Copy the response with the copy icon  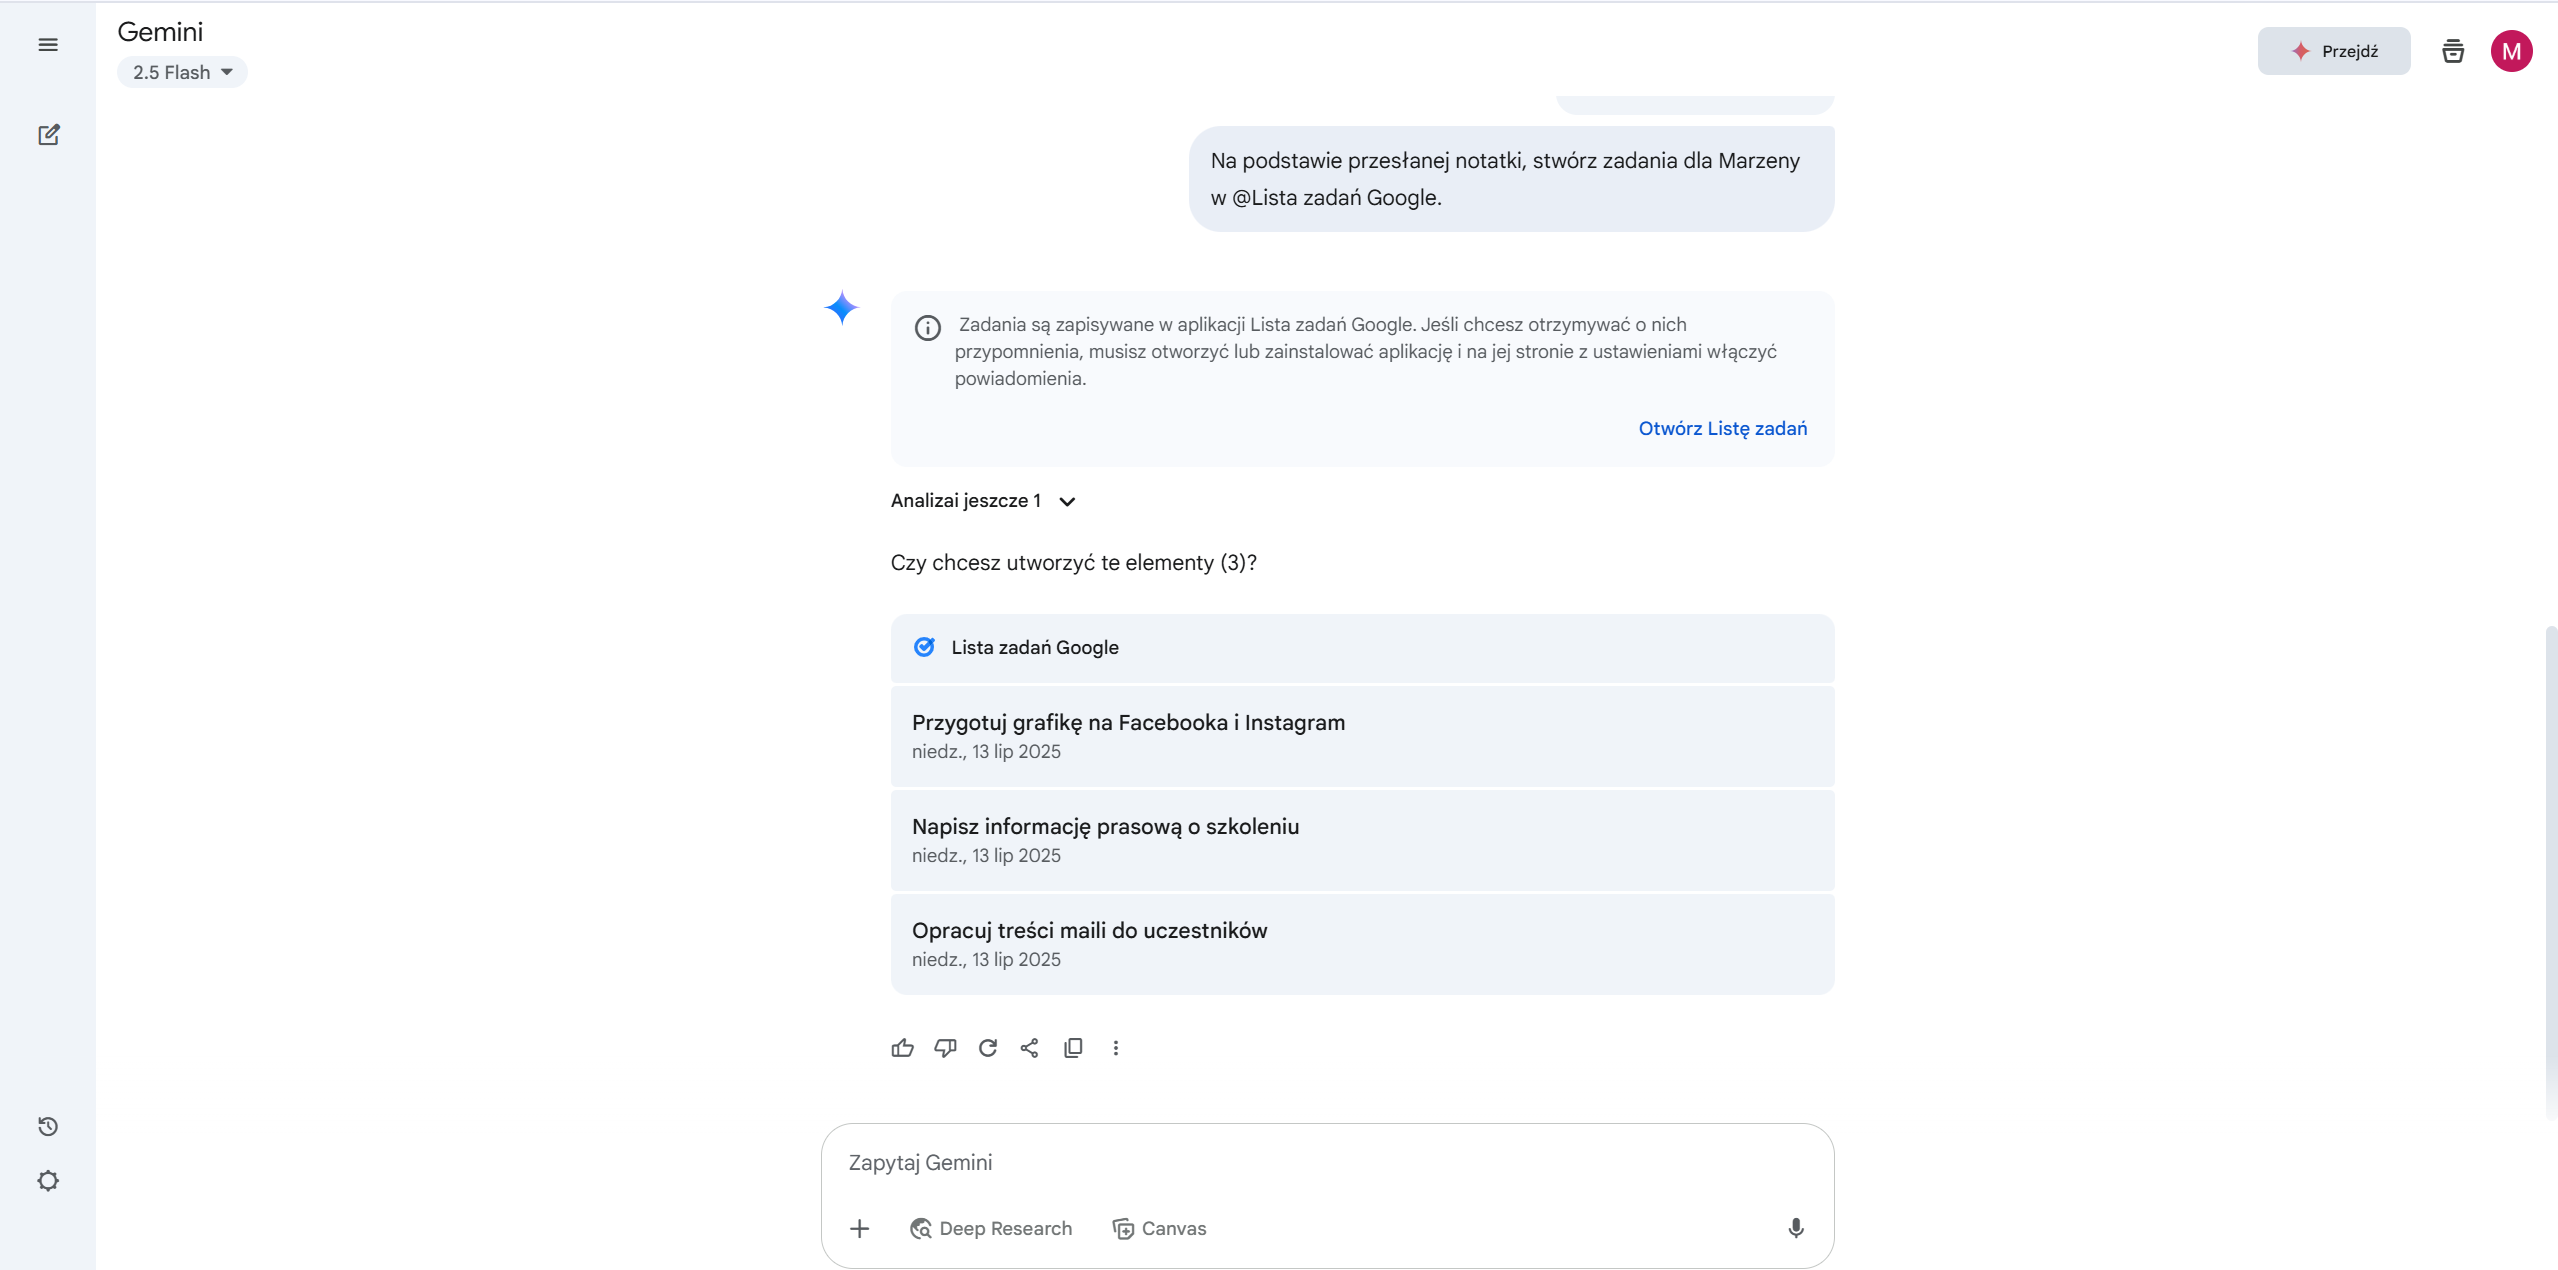click(x=1073, y=1048)
